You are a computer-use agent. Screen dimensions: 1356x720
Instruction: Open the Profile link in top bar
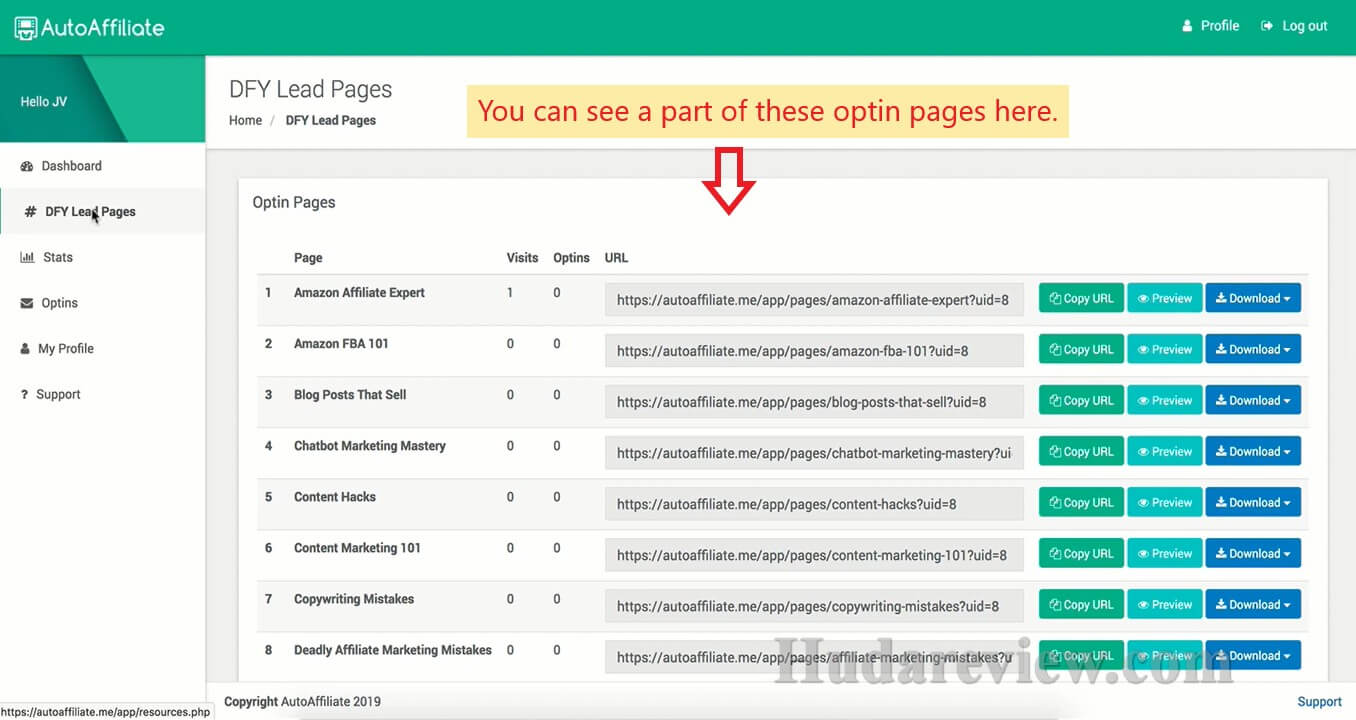point(1210,26)
